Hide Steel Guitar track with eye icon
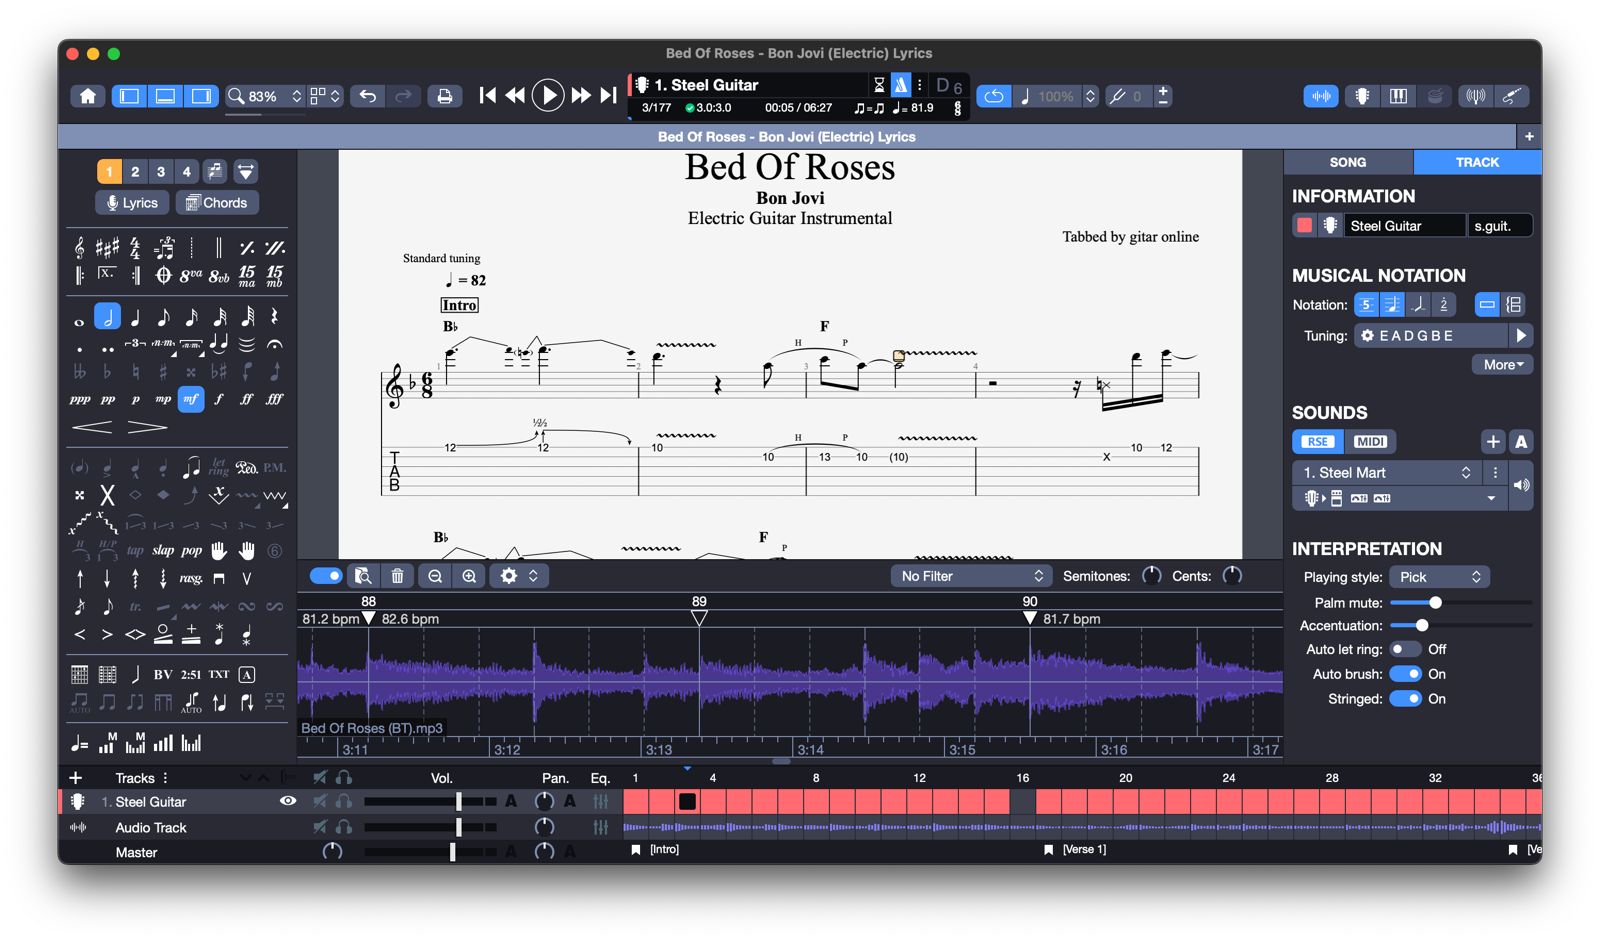Image resolution: width=1600 pixels, height=941 pixels. tap(288, 801)
